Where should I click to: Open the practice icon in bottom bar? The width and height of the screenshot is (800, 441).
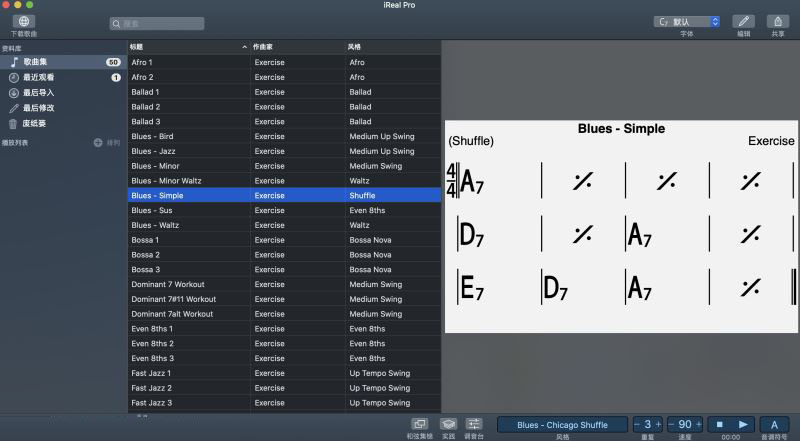pyautogui.click(x=448, y=424)
